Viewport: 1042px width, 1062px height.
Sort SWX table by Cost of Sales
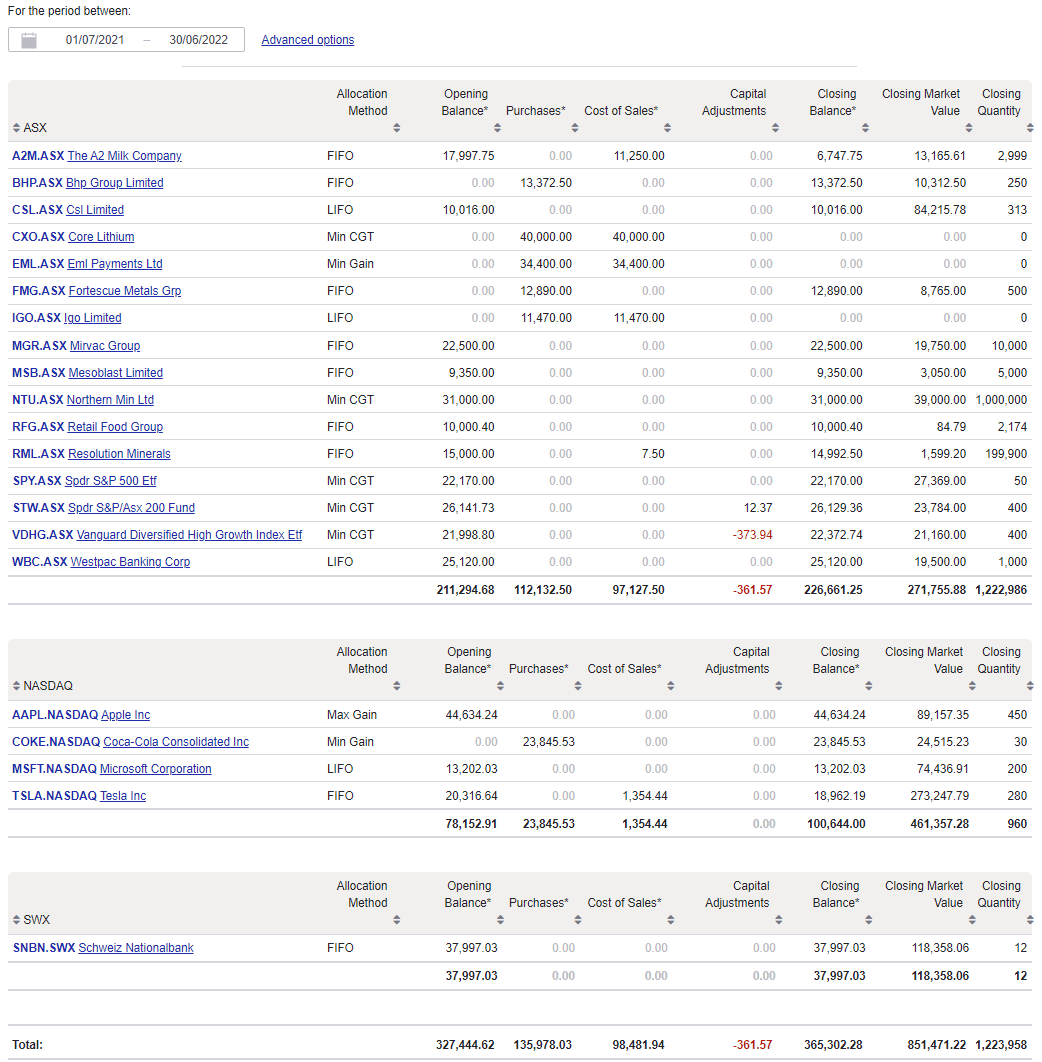pos(670,920)
